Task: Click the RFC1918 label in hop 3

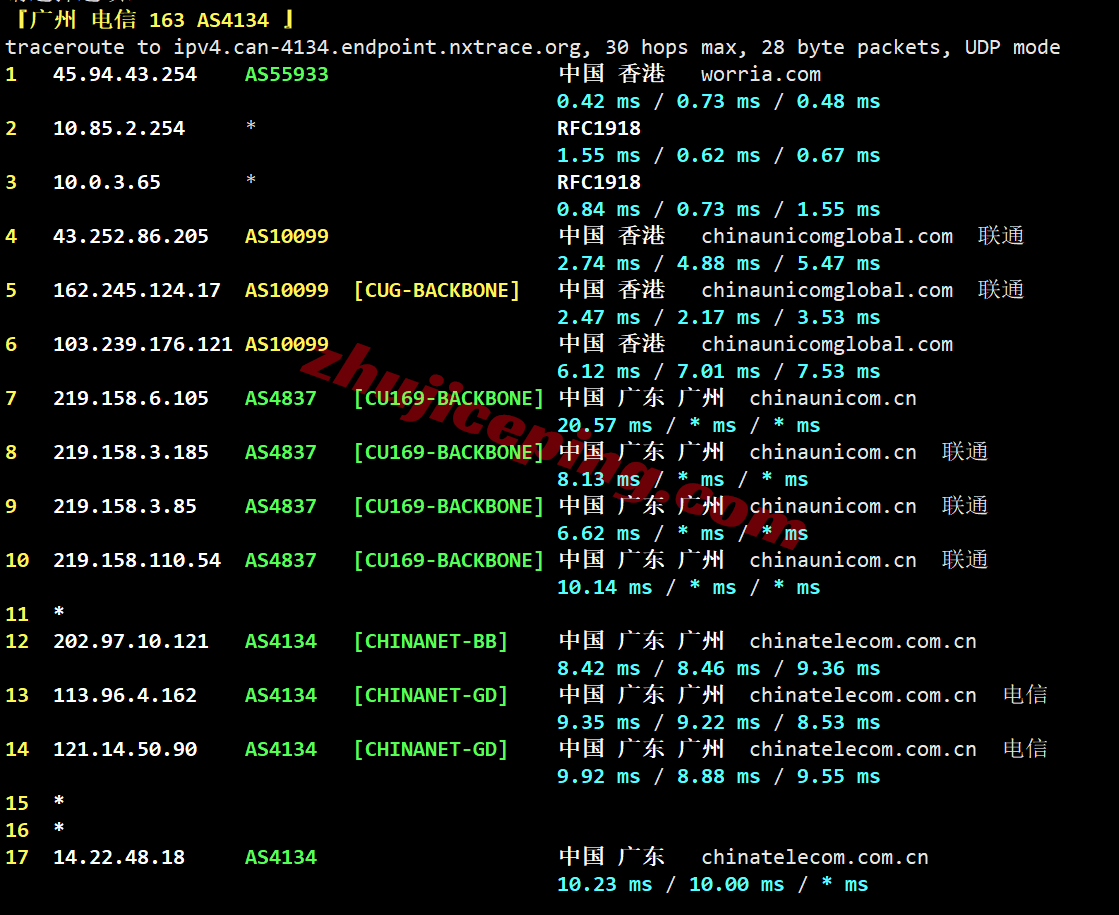Action: (599, 183)
